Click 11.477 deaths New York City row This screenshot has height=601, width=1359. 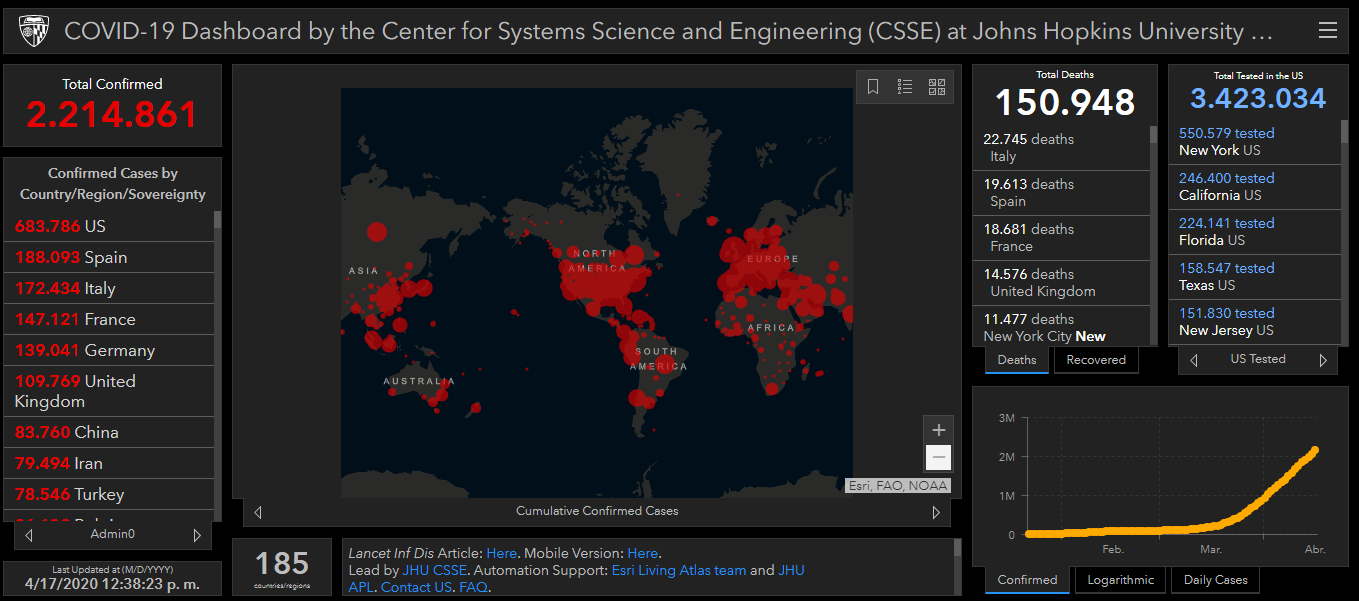coord(1061,326)
